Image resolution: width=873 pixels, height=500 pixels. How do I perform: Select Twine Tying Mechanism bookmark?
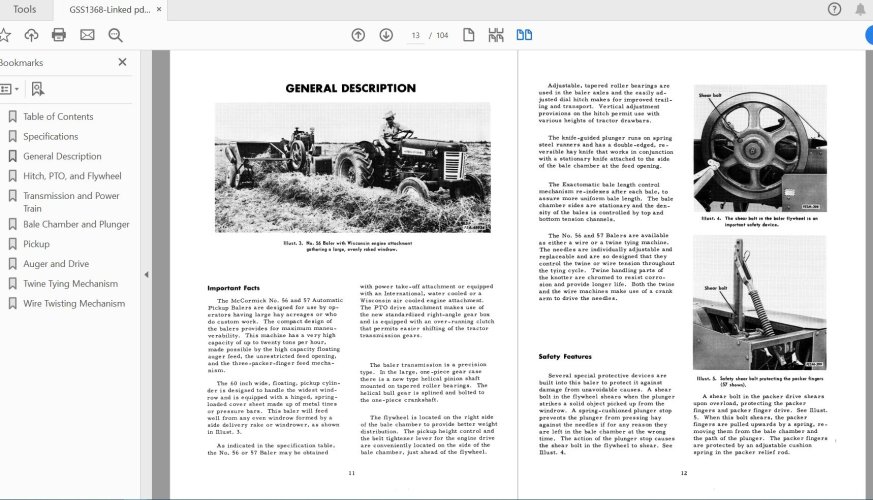coord(71,283)
